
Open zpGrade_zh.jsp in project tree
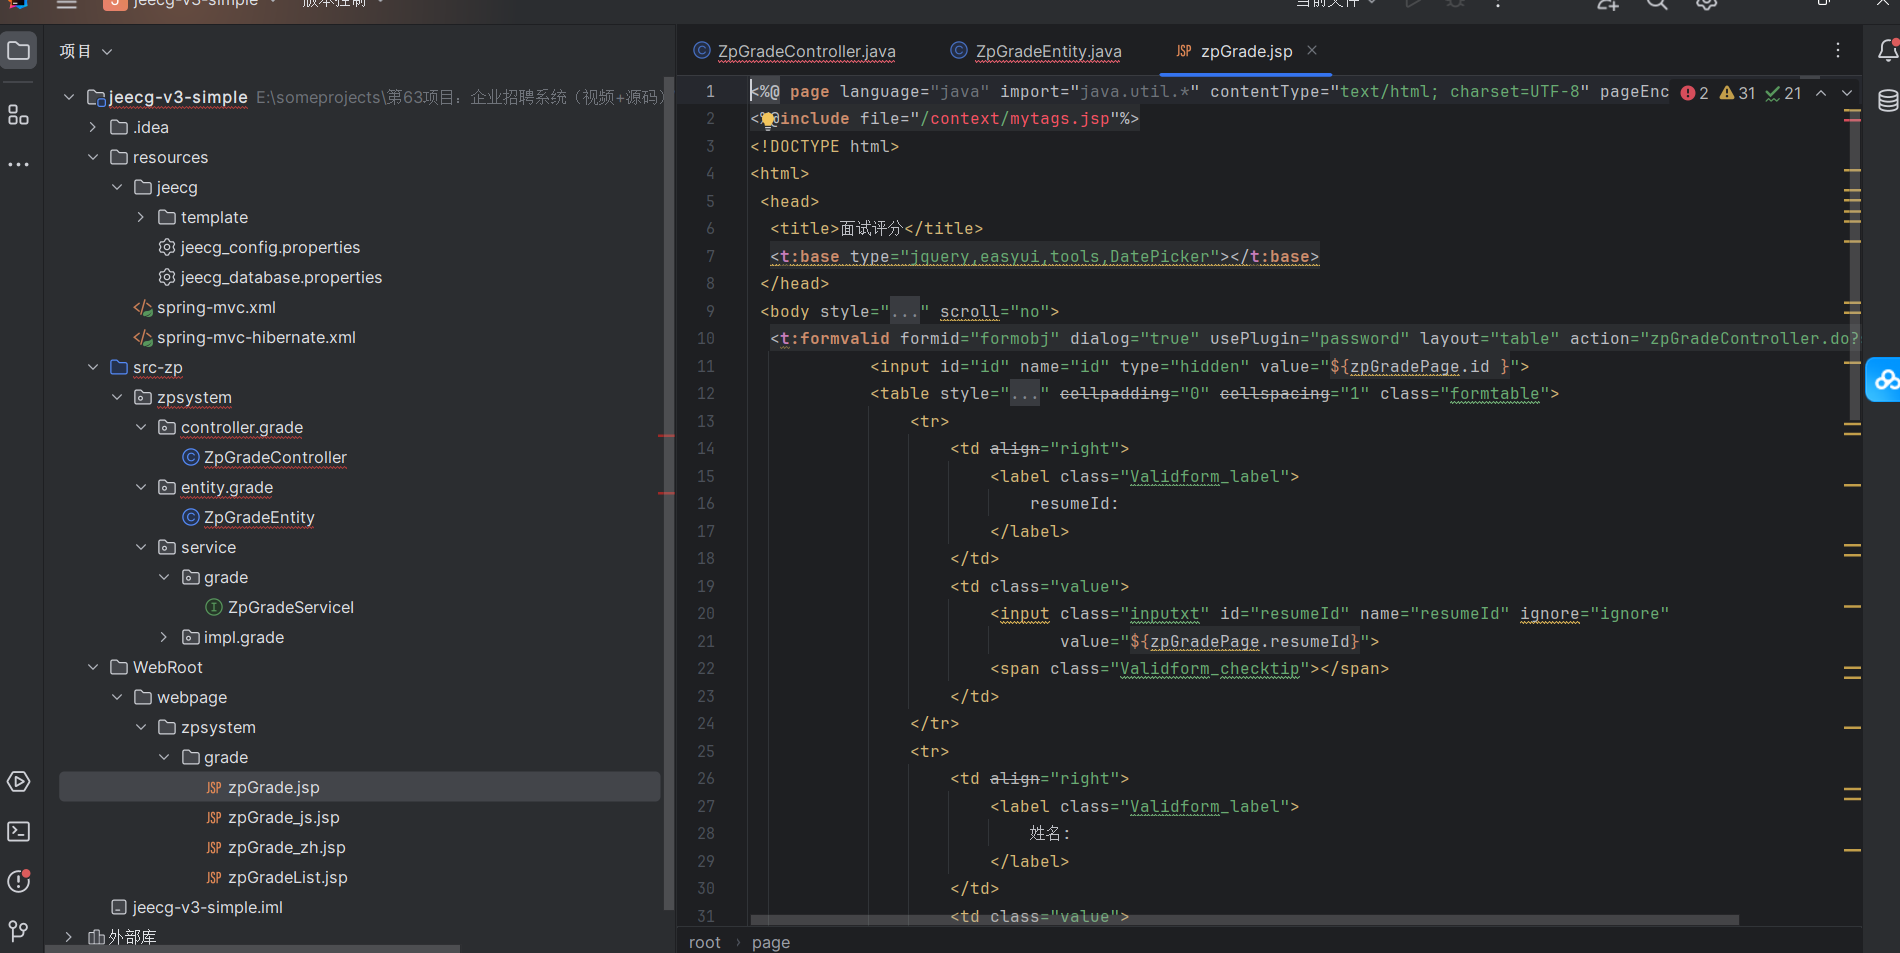coord(286,847)
